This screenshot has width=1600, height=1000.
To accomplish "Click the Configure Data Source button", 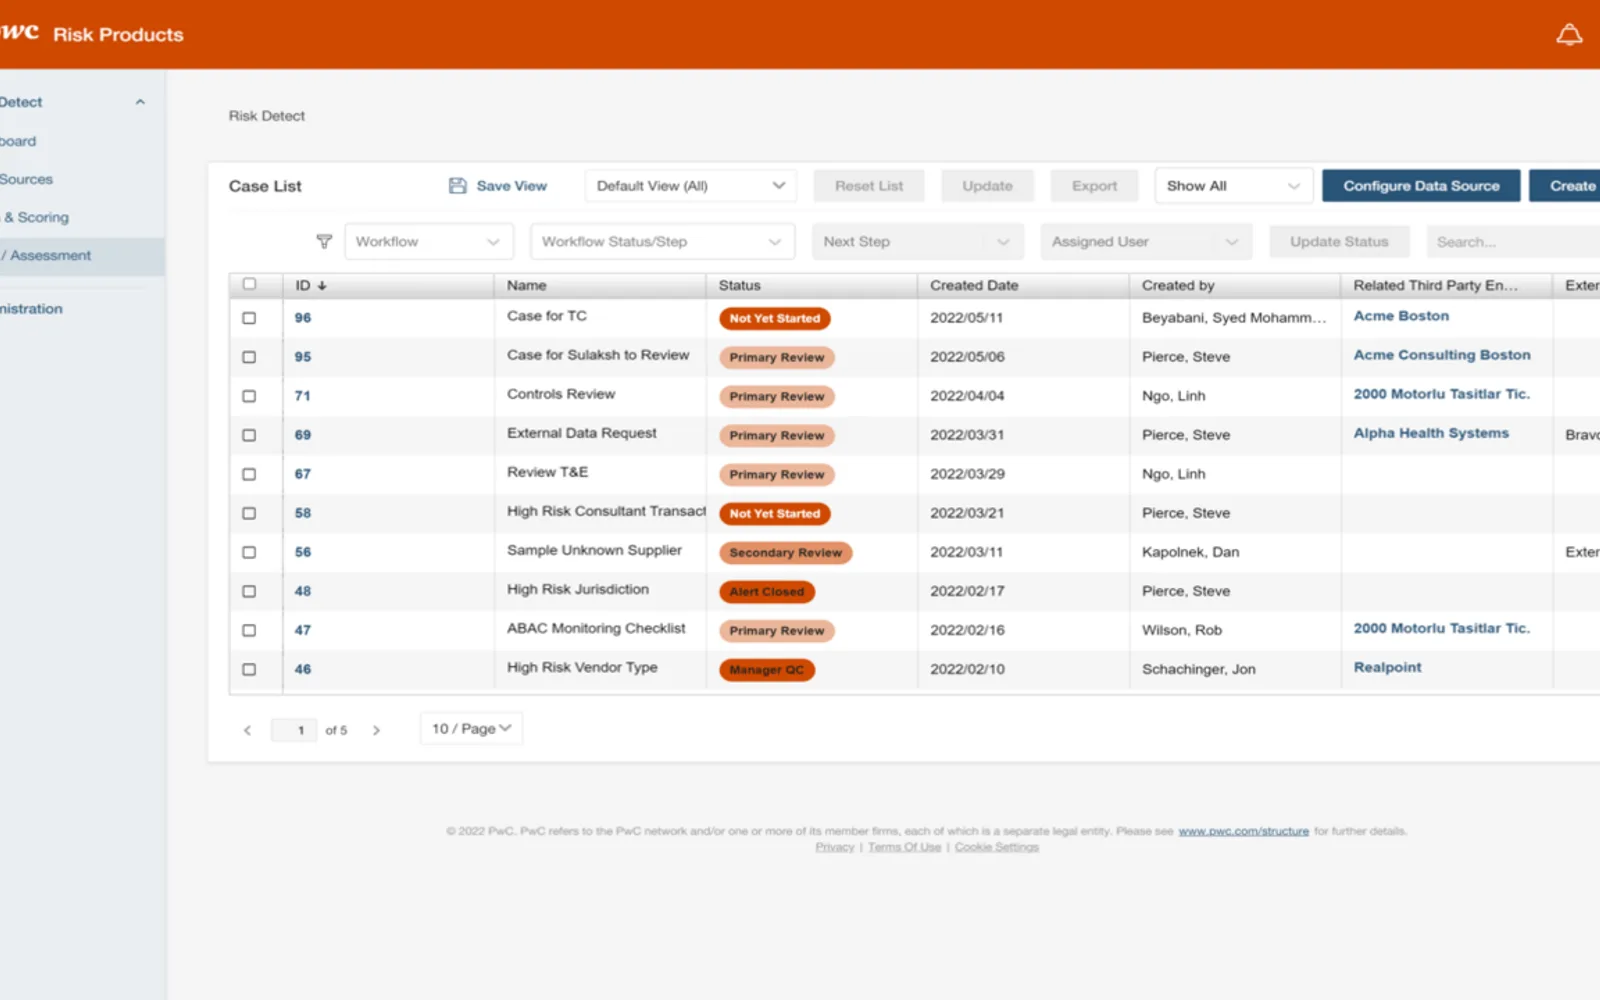I will pos(1421,186).
